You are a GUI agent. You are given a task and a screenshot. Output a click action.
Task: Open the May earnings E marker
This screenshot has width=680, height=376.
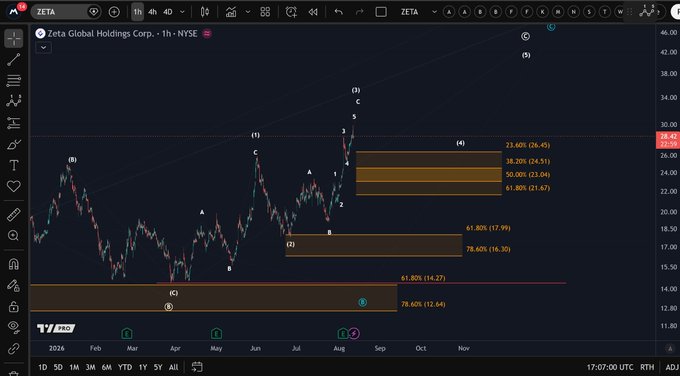pyautogui.click(x=216, y=333)
